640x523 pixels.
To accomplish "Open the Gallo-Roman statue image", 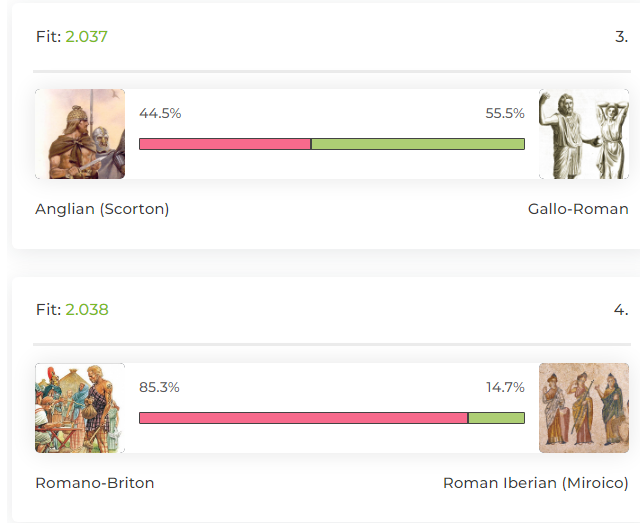I will [x=584, y=134].
